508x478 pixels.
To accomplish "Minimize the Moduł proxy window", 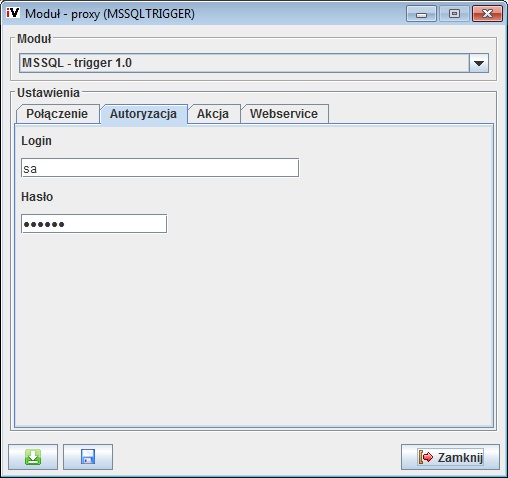I will (421, 14).
